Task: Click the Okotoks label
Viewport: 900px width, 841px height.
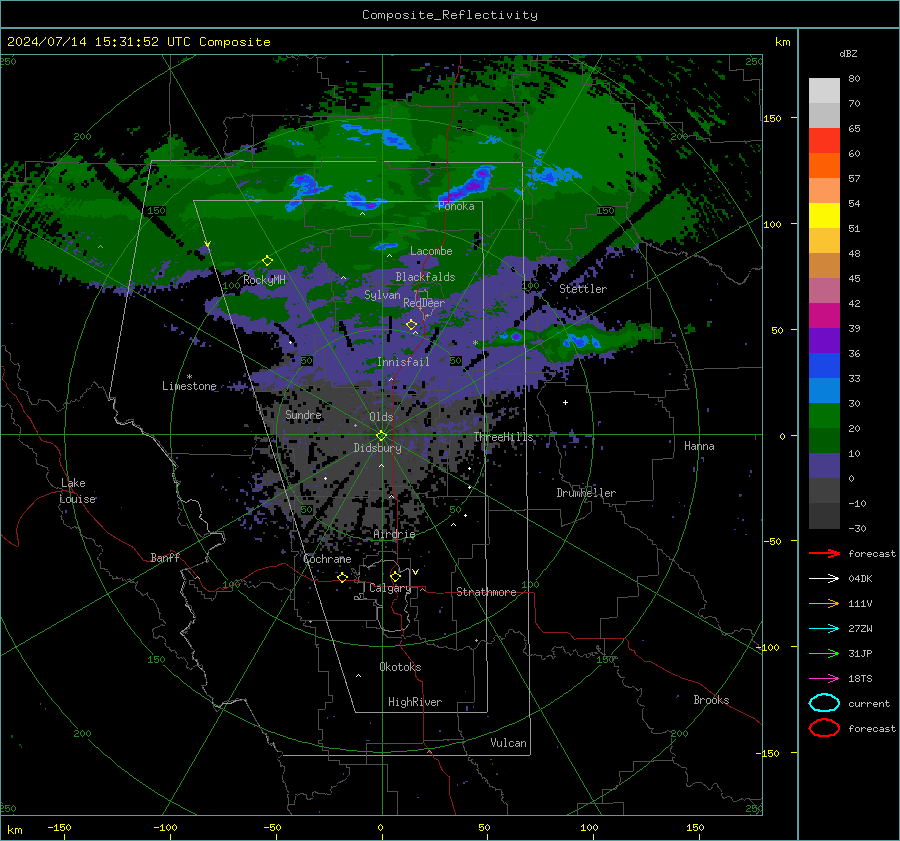Action: (400, 667)
